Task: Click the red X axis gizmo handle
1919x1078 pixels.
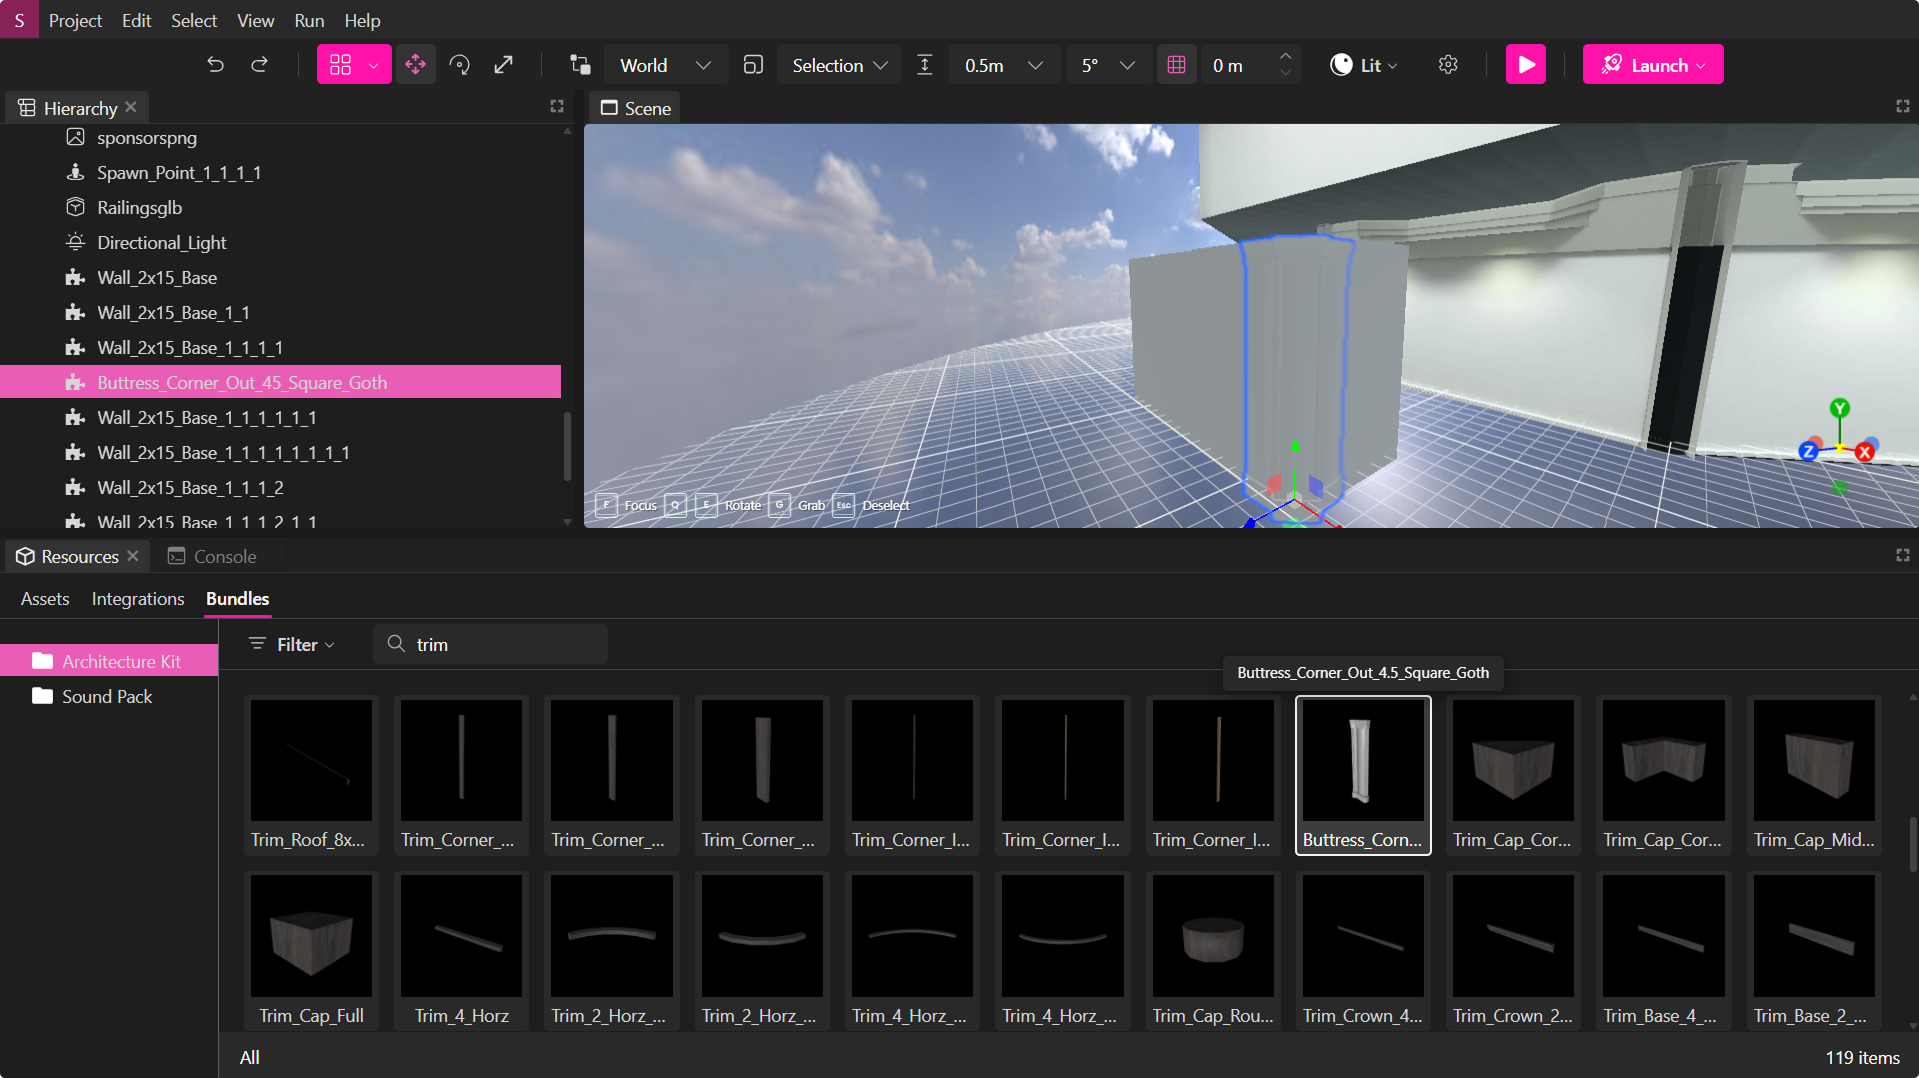Action: [x=1864, y=453]
